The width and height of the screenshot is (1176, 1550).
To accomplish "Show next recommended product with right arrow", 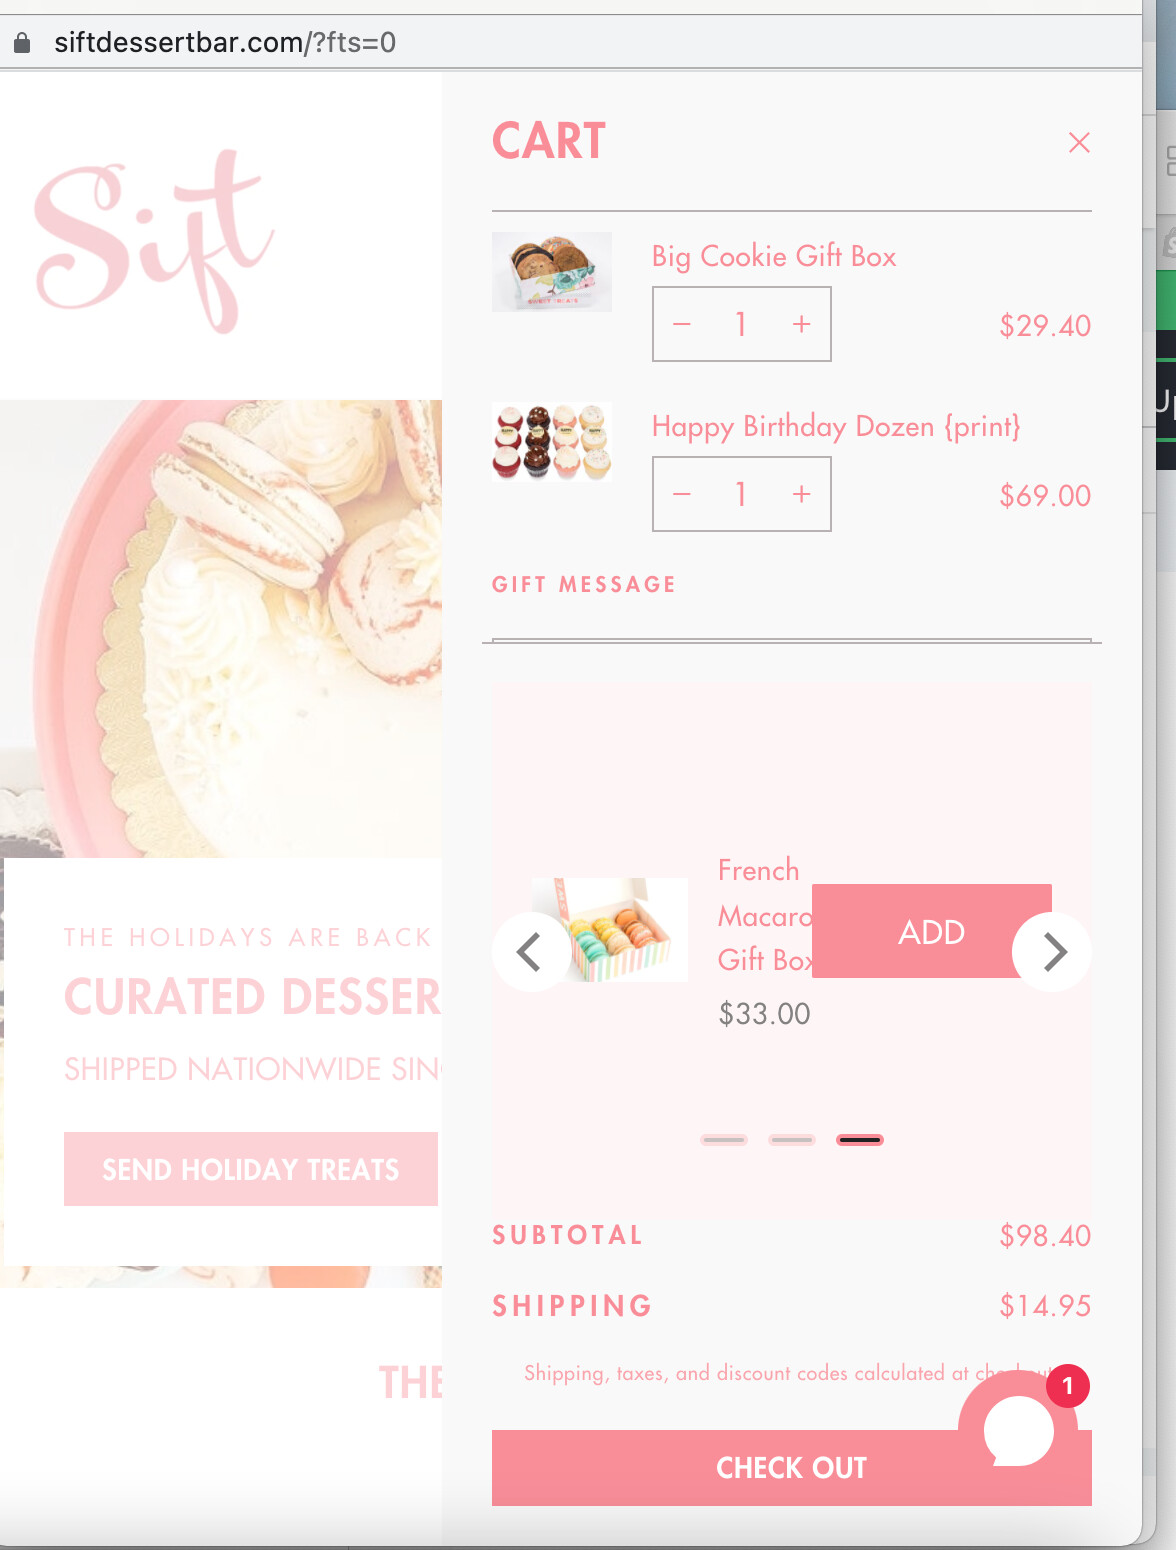I will pyautogui.click(x=1052, y=952).
